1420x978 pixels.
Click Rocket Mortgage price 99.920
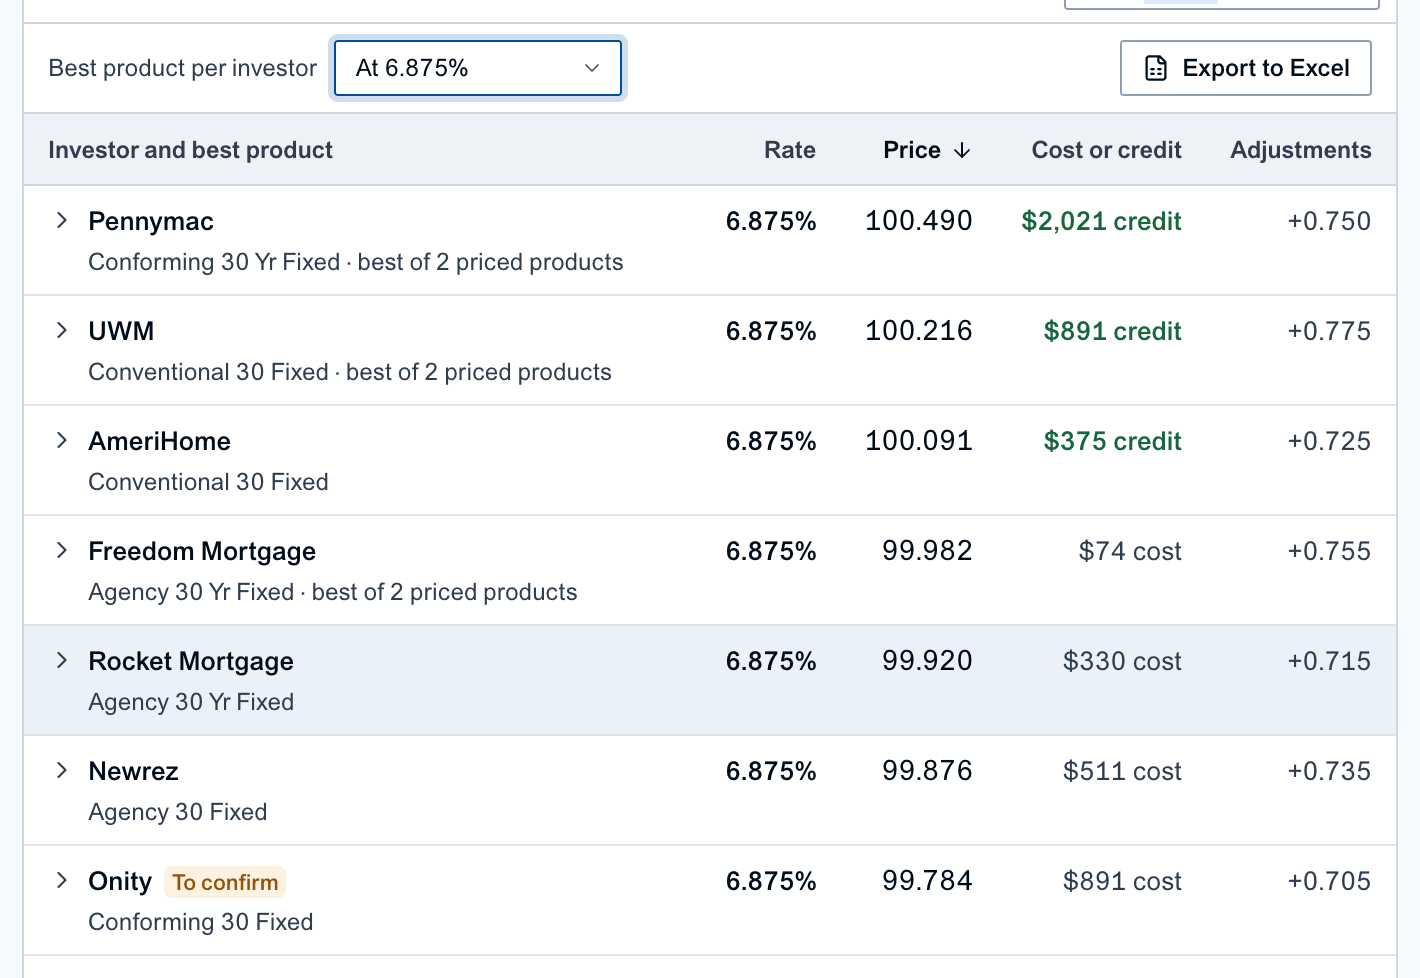(x=927, y=661)
